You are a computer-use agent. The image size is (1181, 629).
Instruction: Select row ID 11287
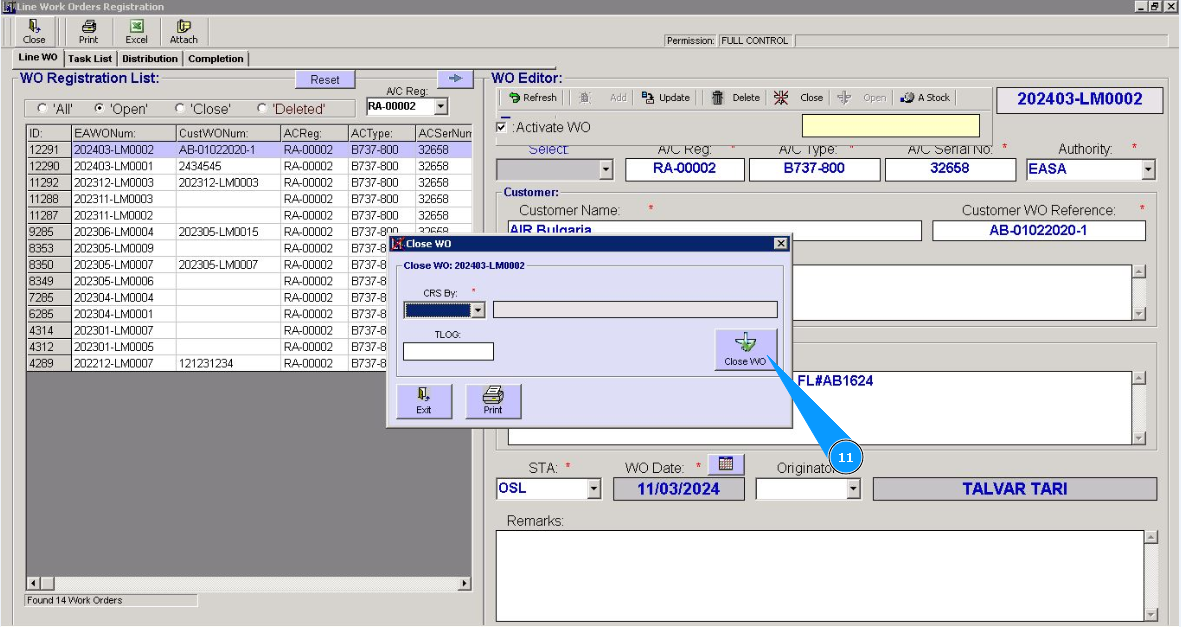point(249,215)
